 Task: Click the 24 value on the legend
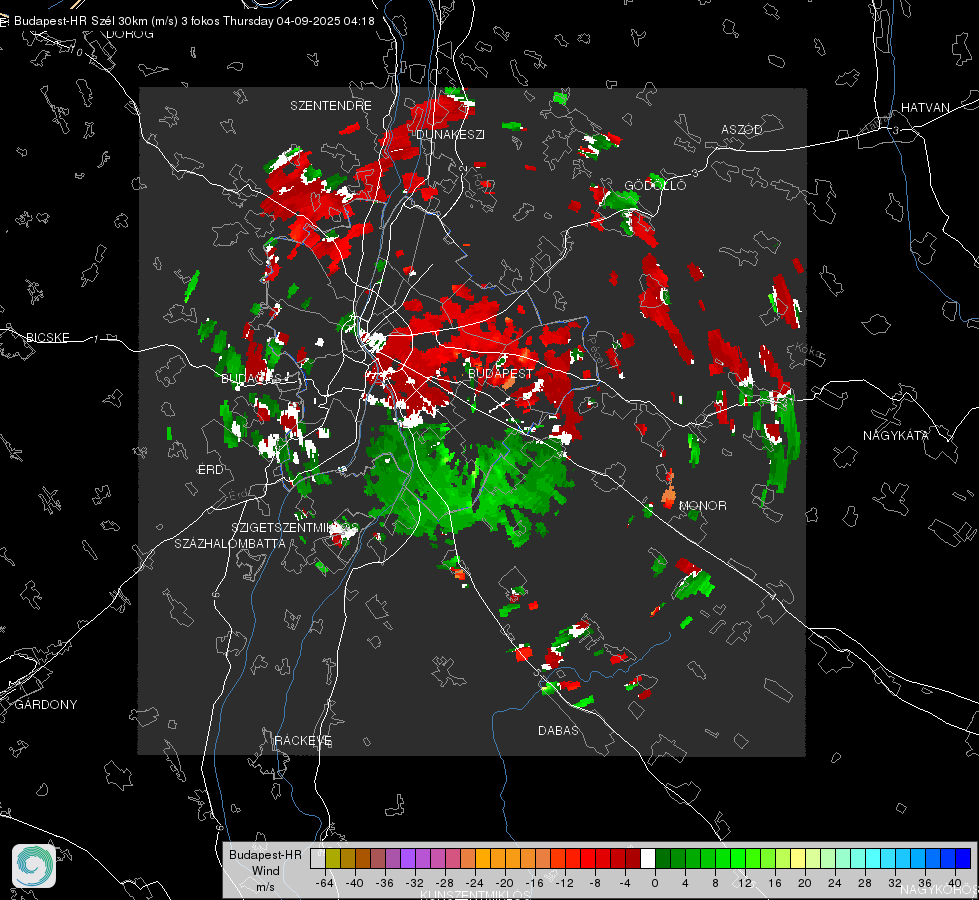[835, 883]
